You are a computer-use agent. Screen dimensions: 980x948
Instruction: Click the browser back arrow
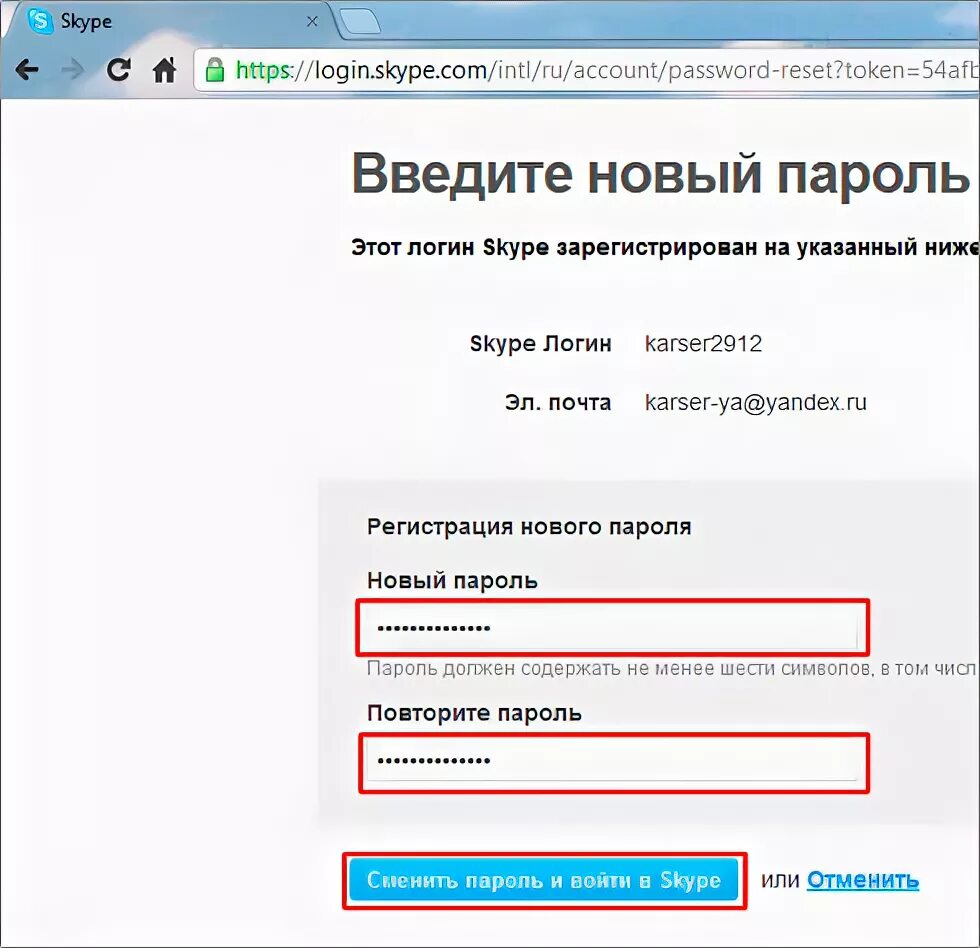tap(27, 69)
